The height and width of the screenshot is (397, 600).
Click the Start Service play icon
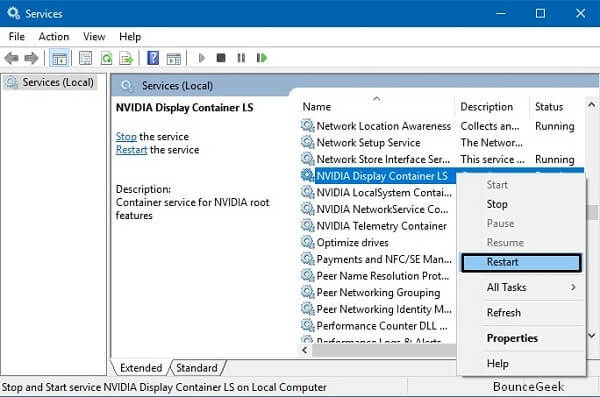pos(202,58)
